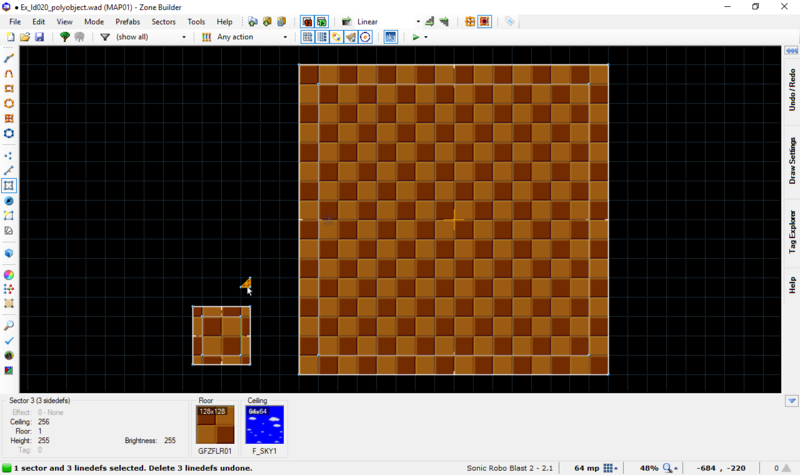
Task: Click the green Test map play button
Action: 416,37
